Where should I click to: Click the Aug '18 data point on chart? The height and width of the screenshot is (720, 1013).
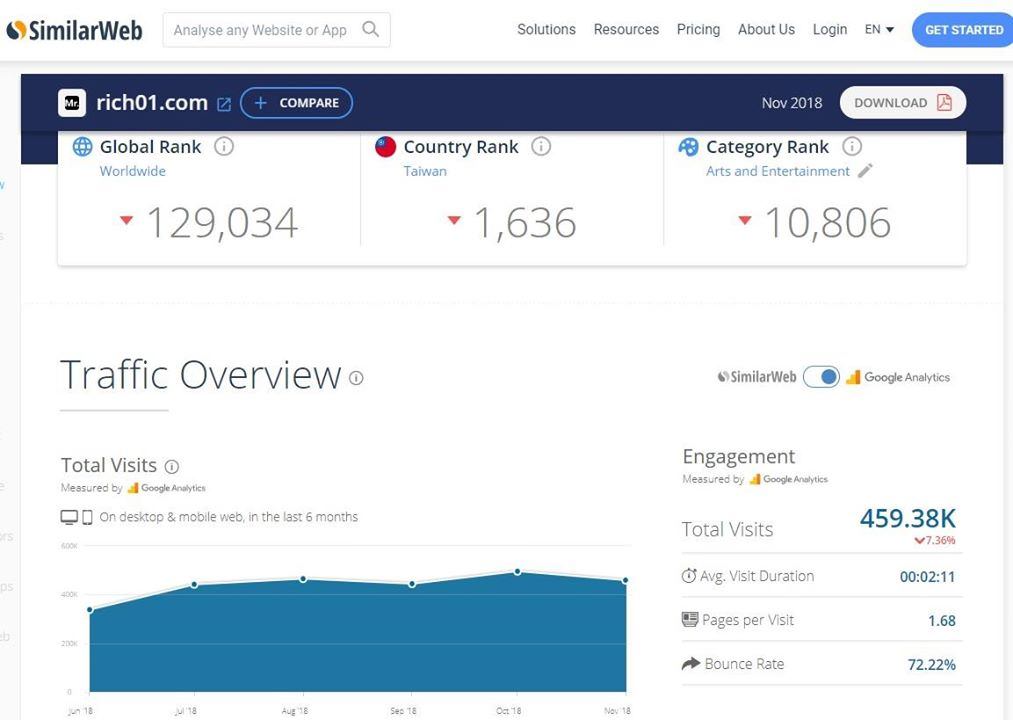[303, 579]
